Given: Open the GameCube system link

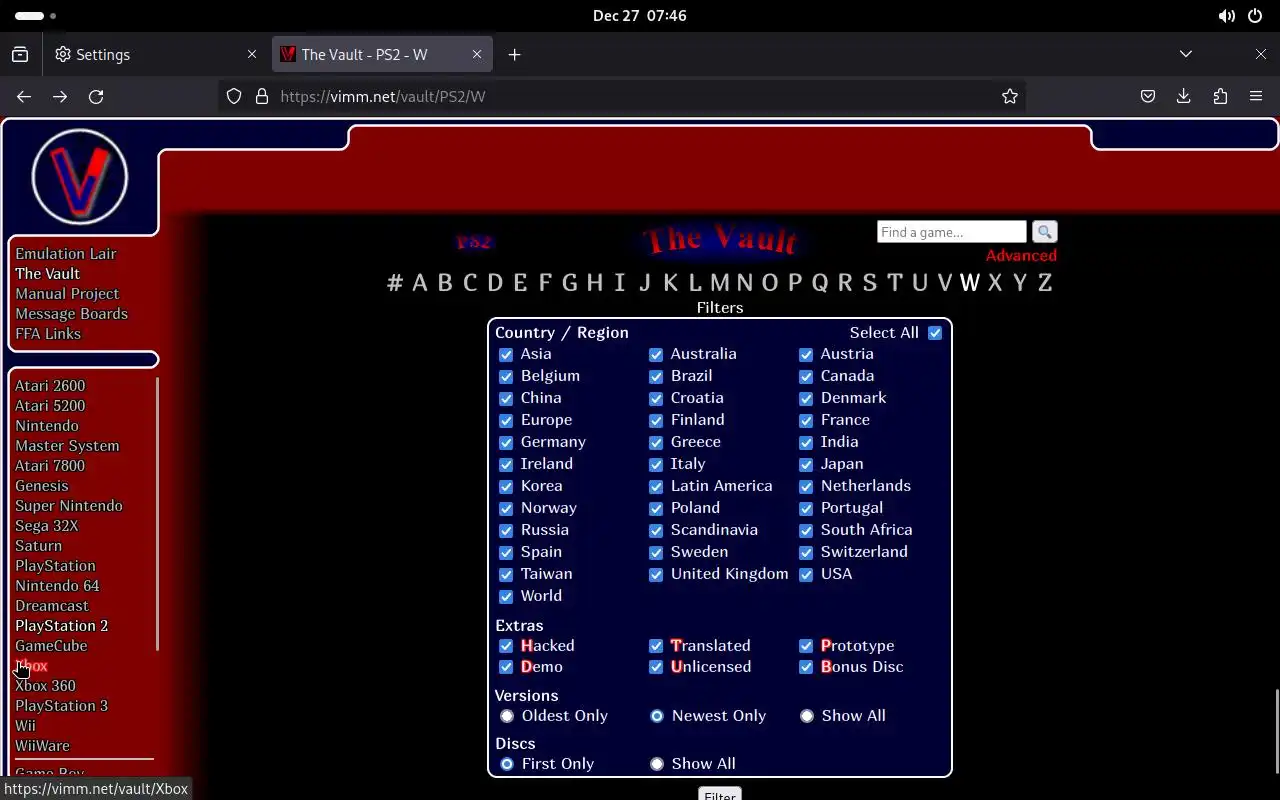Looking at the screenshot, I should 51,646.
